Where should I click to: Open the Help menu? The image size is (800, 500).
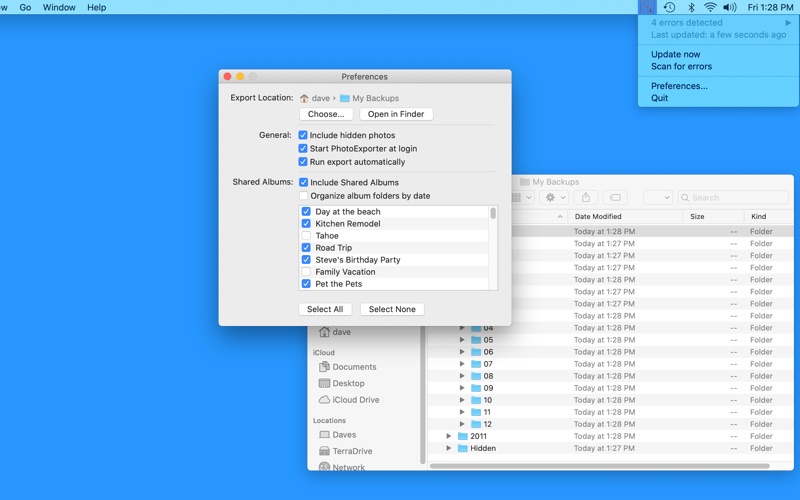[x=96, y=7]
